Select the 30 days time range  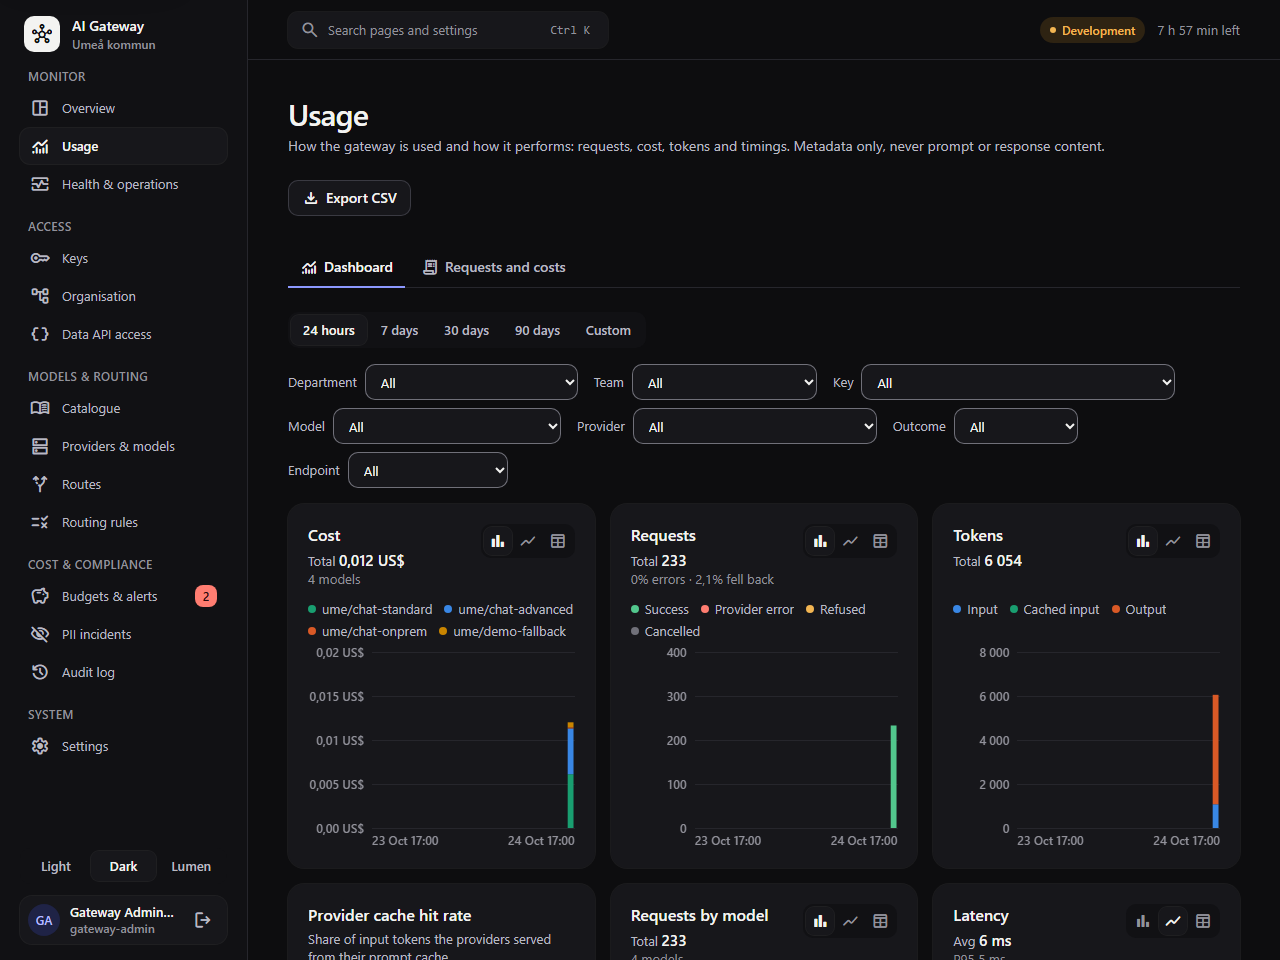[466, 330]
